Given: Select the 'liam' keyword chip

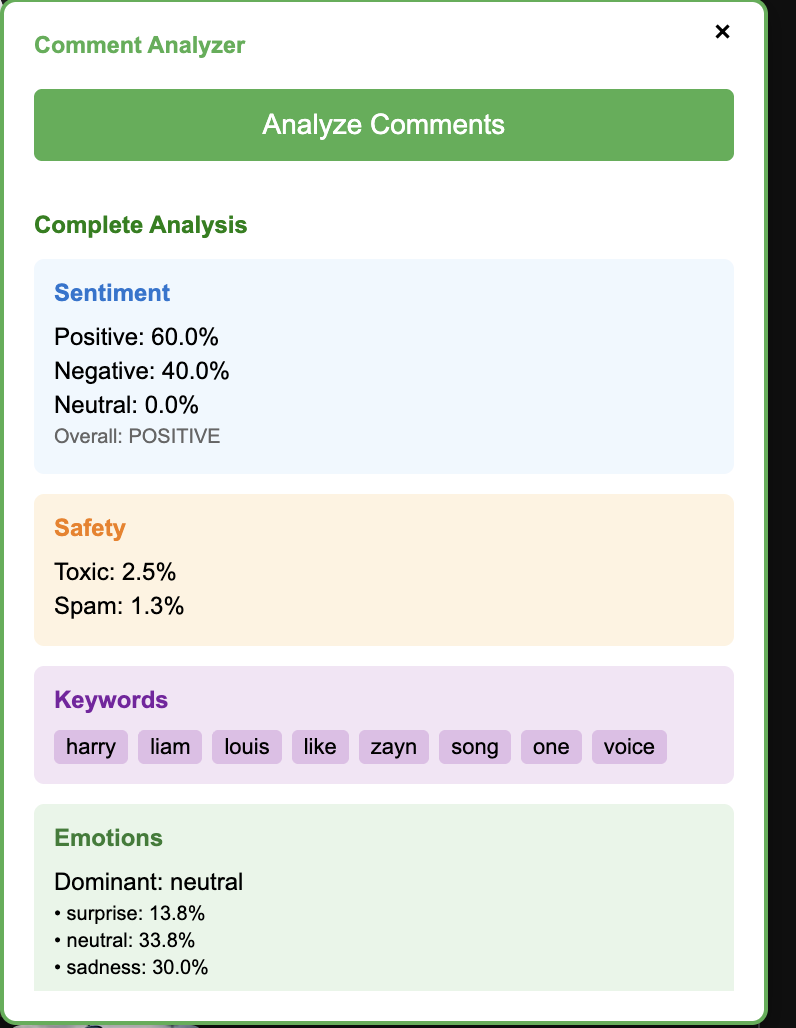Looking at the screenshot, I should [169, 746].
